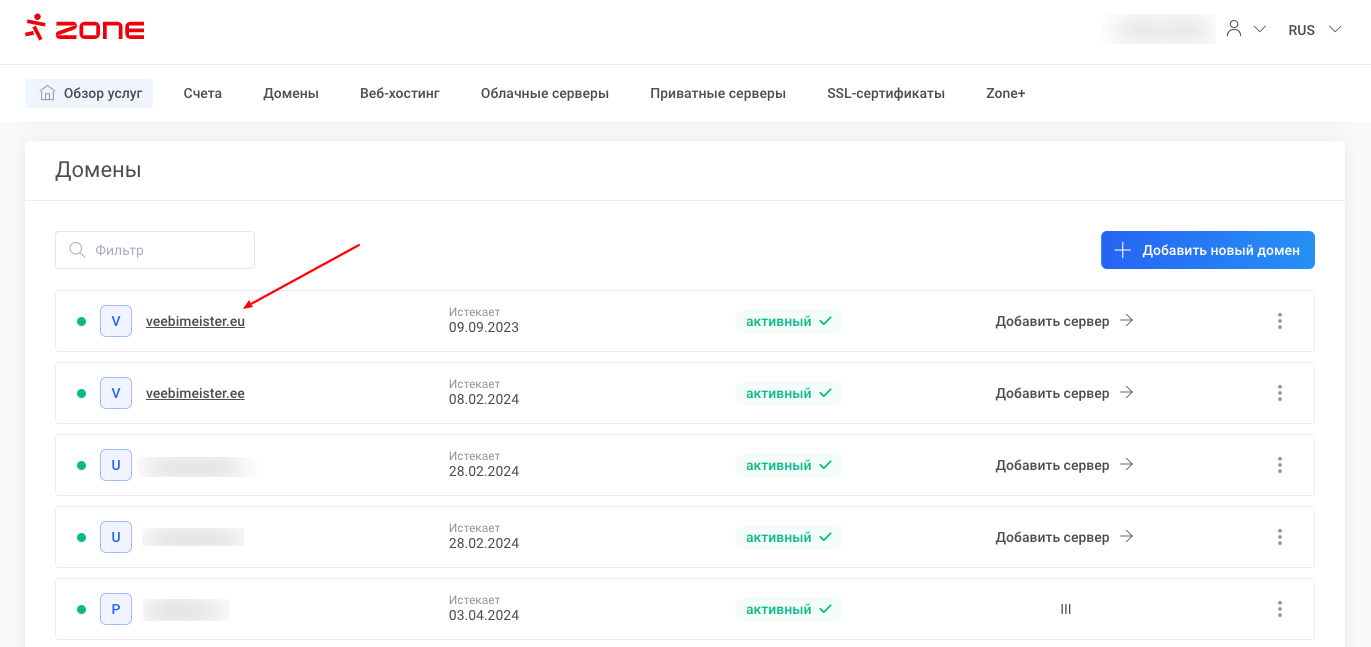1371x647 pixels.
Task: Open three-dot menu for veebimeister.eu
Action: pos(1279,321)
